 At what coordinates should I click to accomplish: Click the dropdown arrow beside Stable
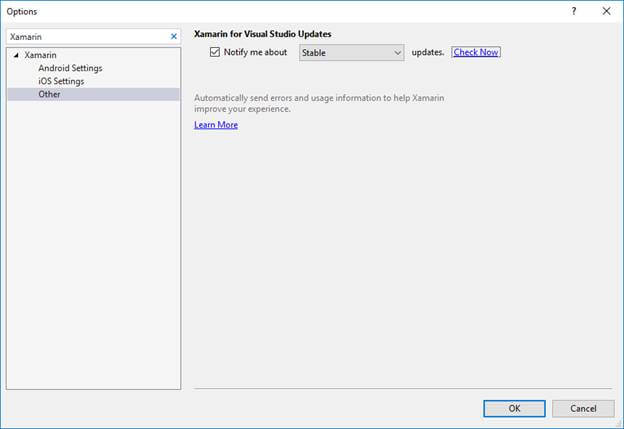(x=397, y=52)
